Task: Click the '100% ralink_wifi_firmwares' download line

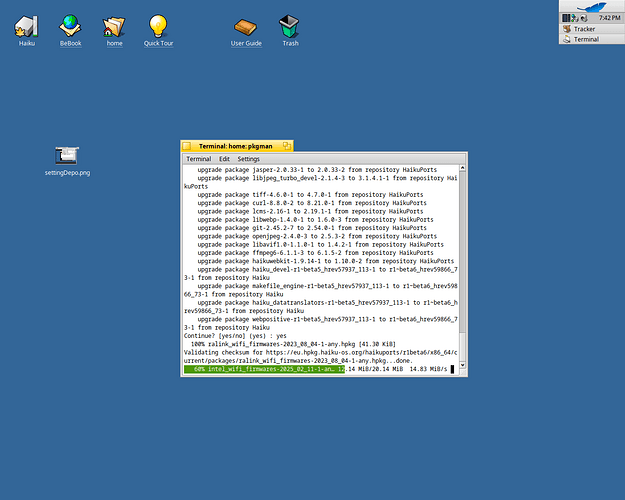Action: pos(293,344)
